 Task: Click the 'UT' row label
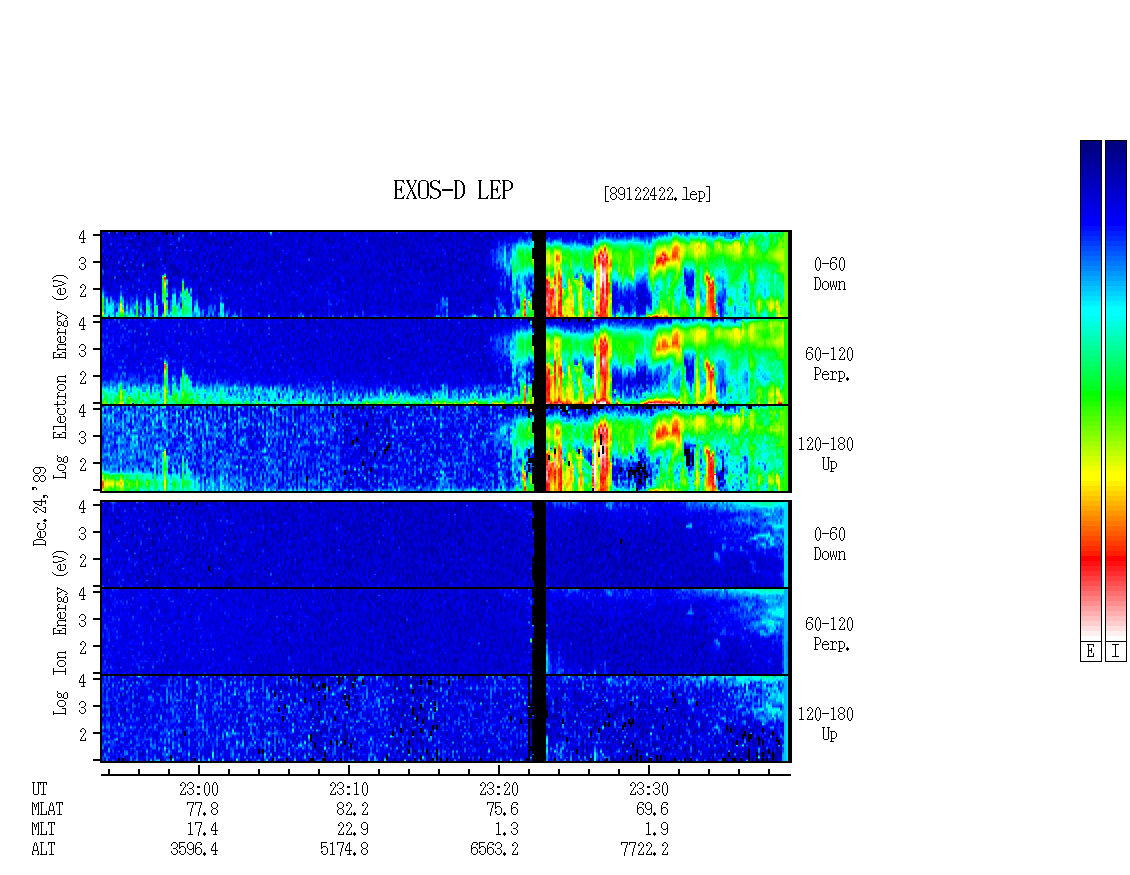click(x=39, y=789)
